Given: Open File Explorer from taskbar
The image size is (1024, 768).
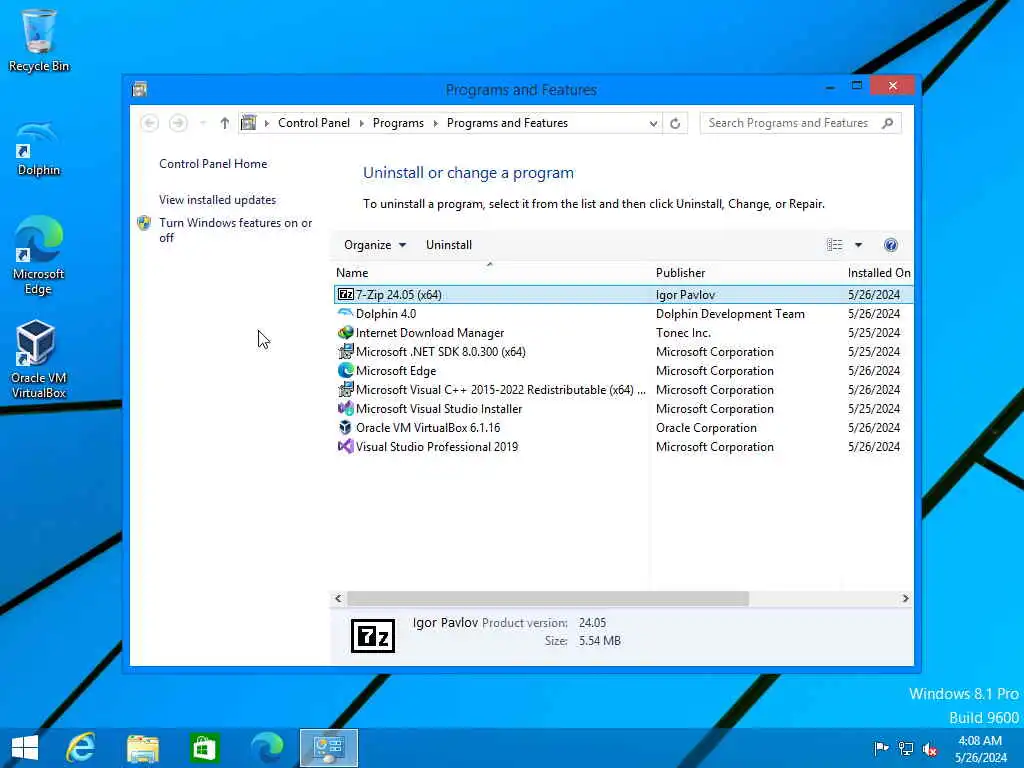Looking at the screenshot, I should tap(143, 748).
